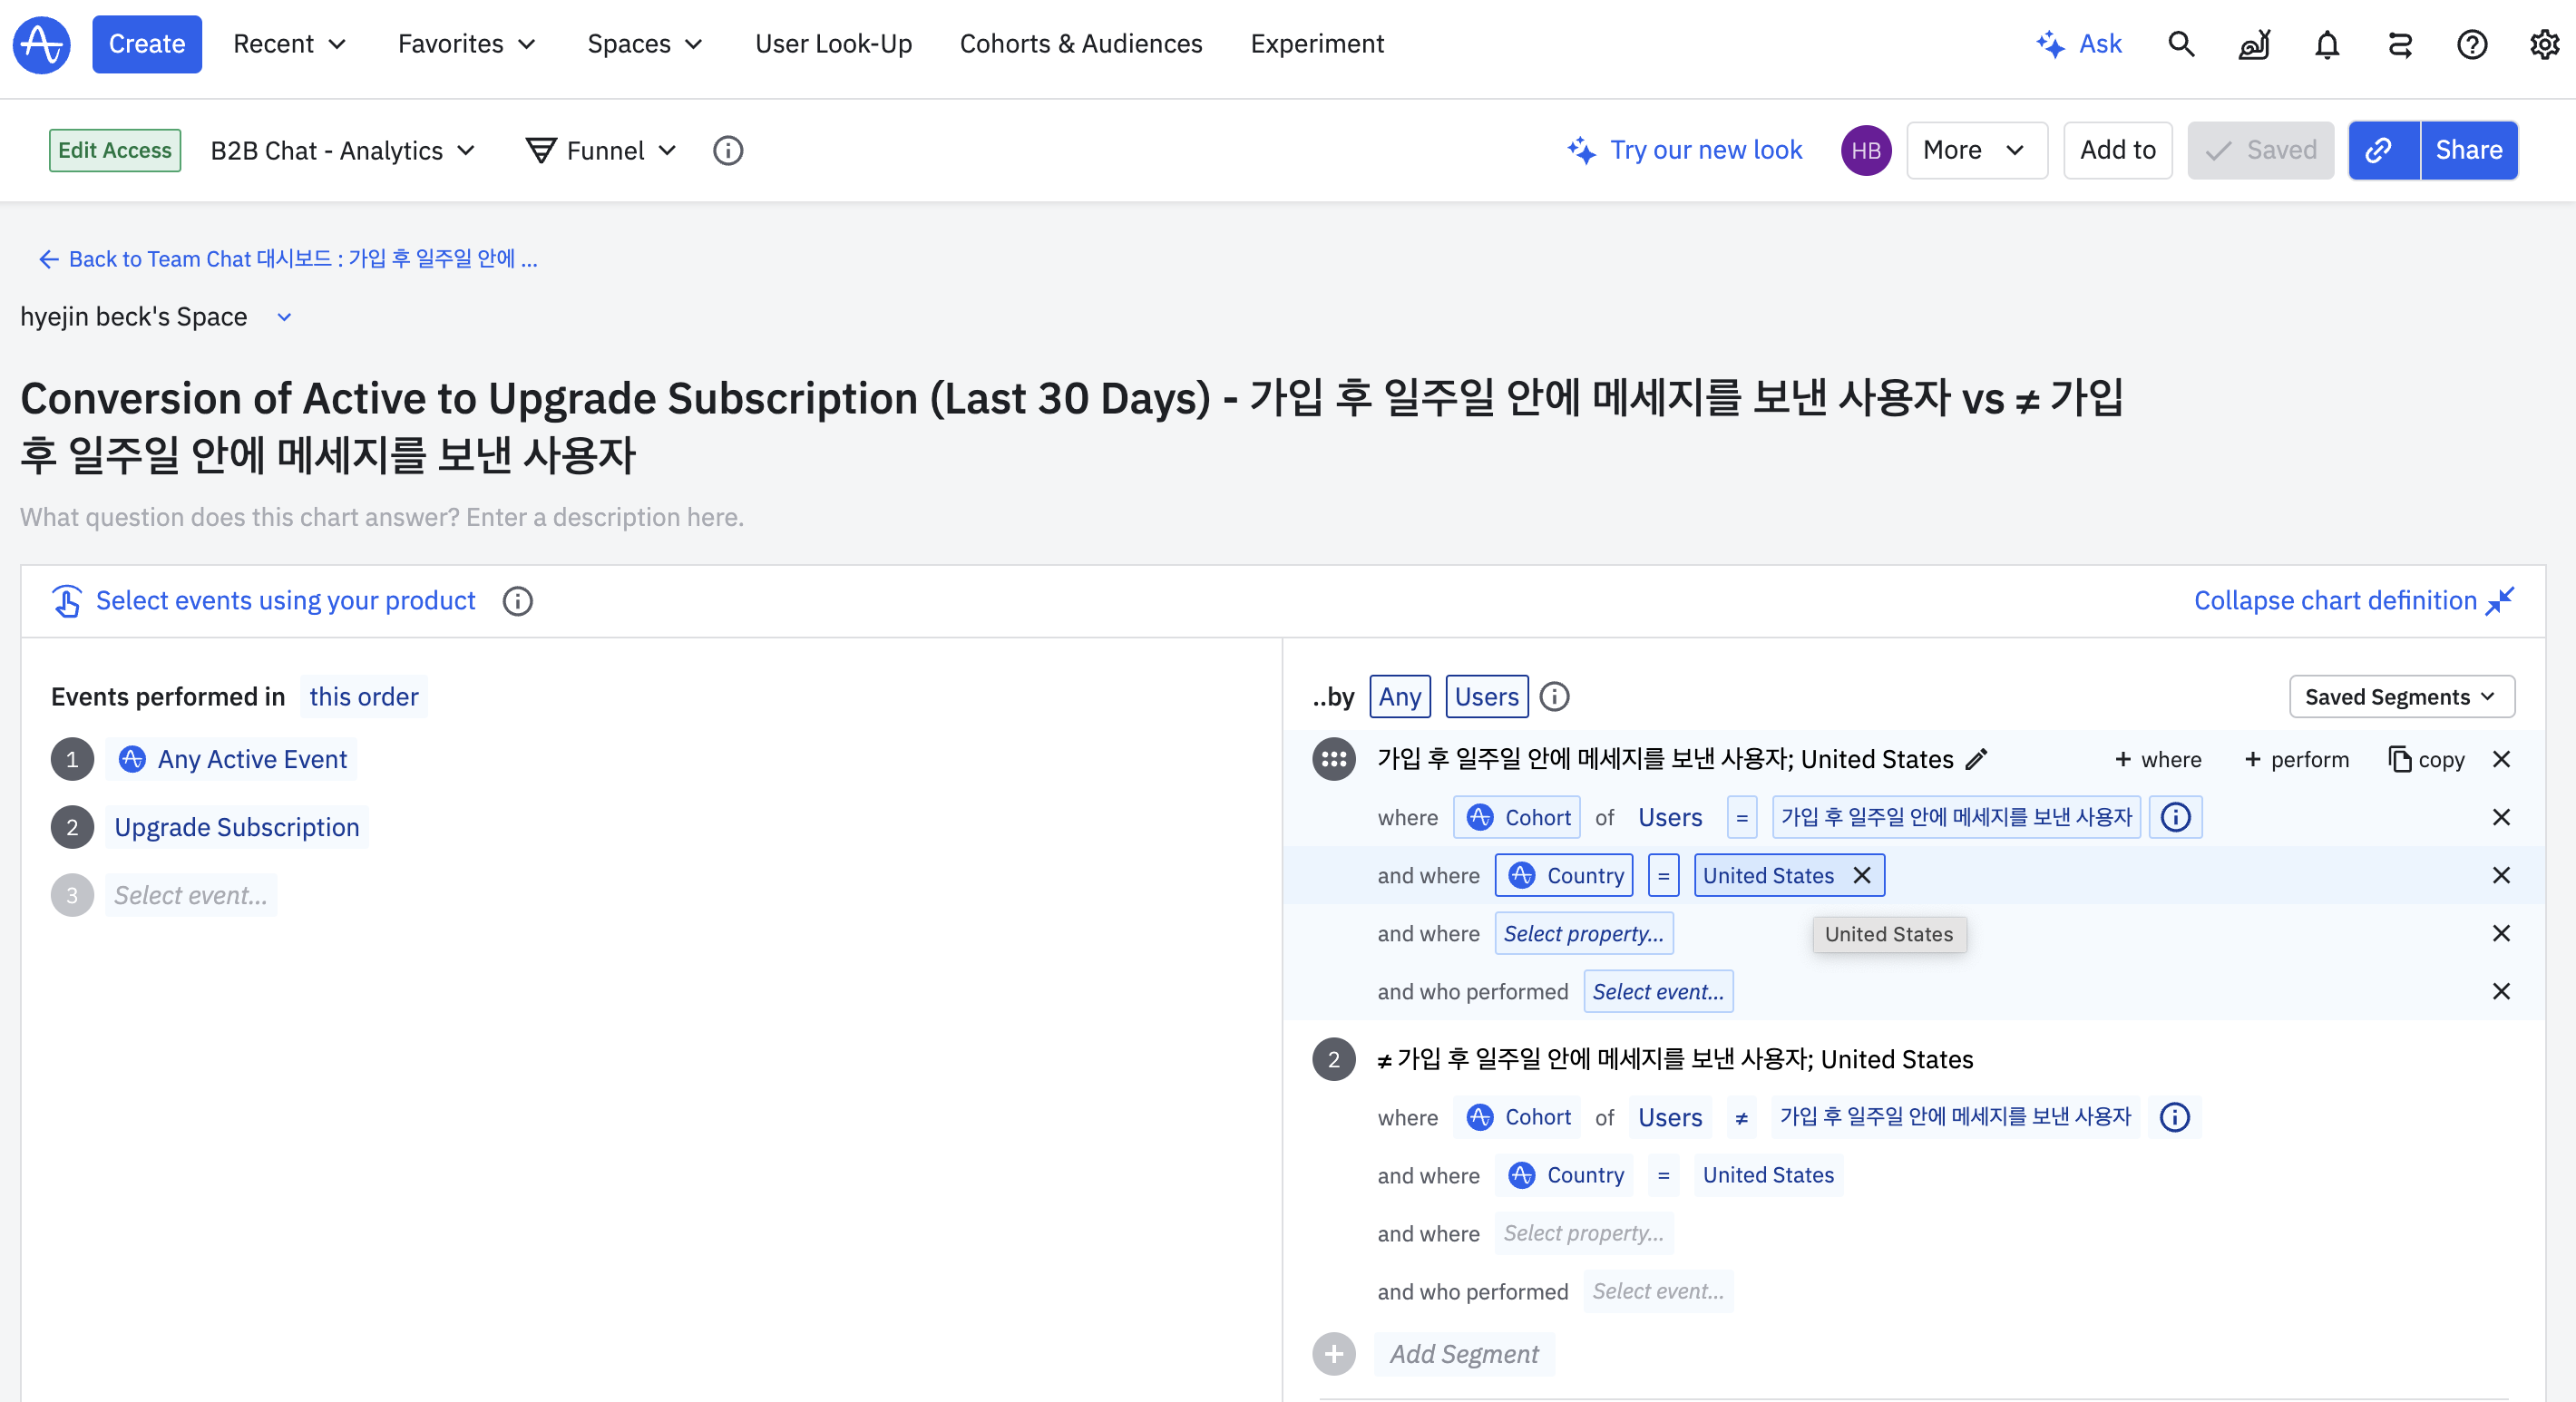Click the Select event field for step 3
This screenshot has width=2576, height=1402.
tap(191, 895)
